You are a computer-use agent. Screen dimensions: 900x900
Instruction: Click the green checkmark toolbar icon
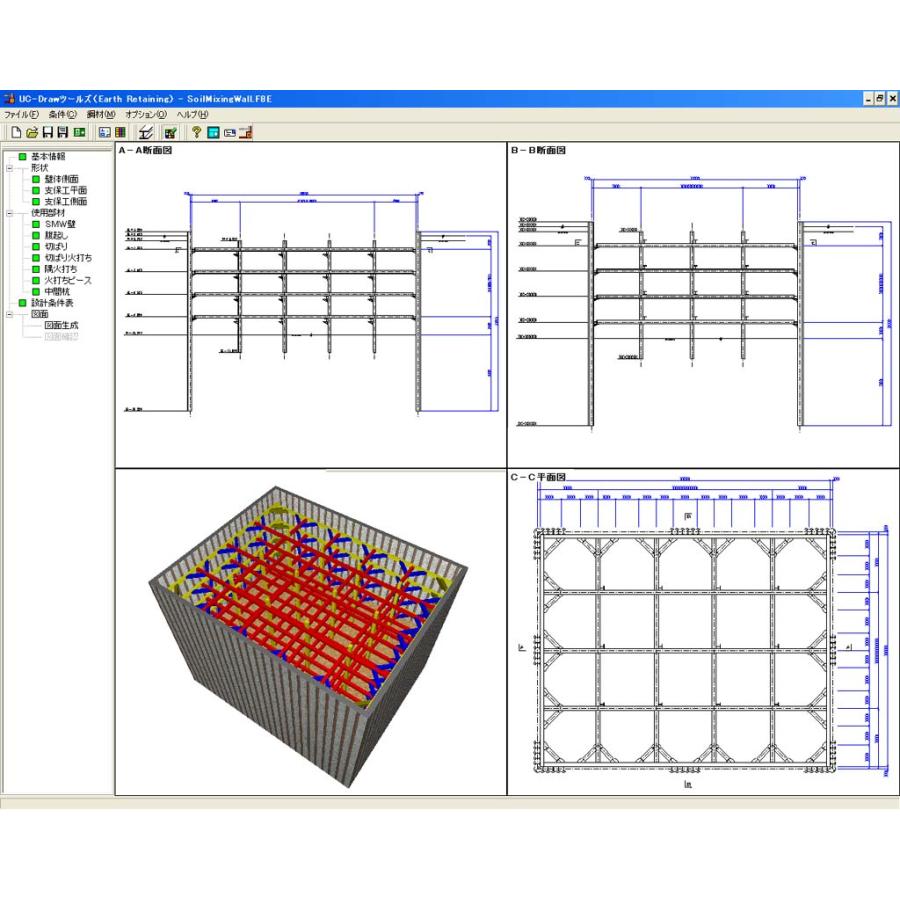coord(170,133)
